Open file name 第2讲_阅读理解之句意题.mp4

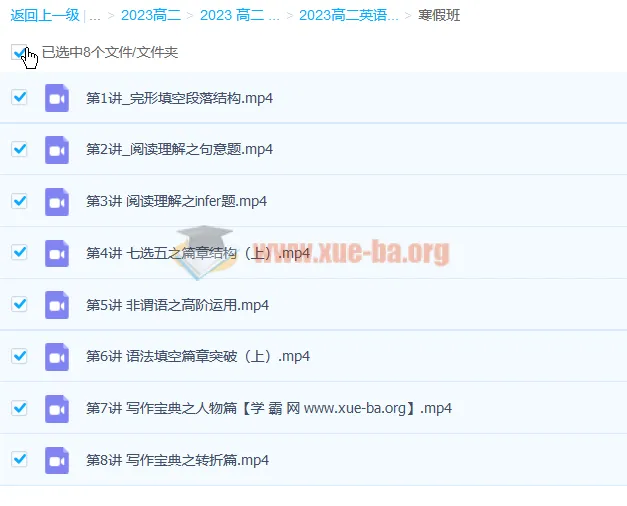pos(180,150)
